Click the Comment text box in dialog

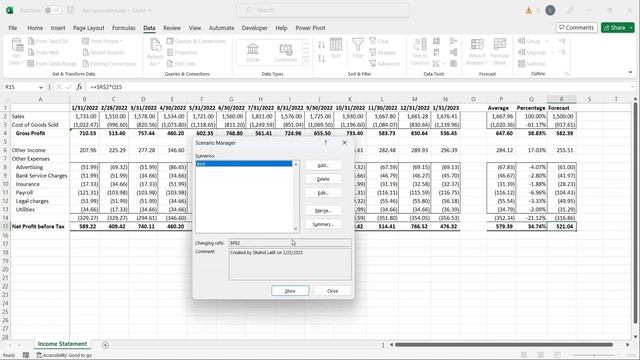[x=290, y=264]
